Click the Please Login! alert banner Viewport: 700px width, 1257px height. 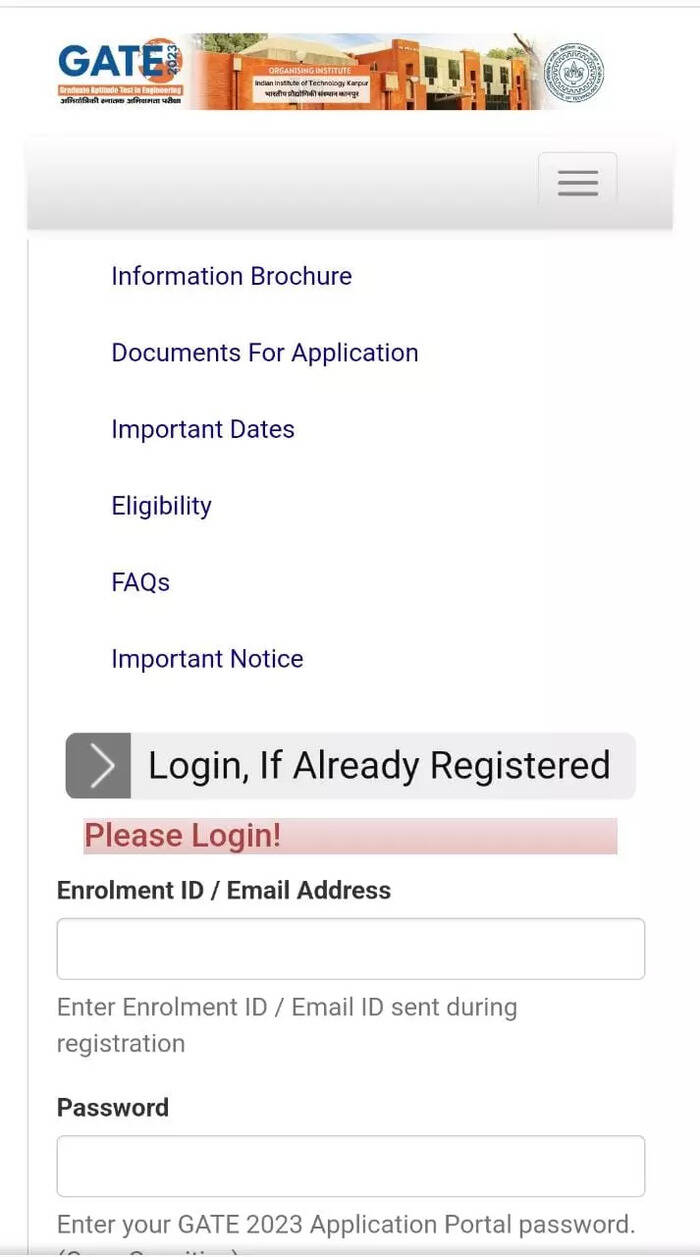pos(348,835)
